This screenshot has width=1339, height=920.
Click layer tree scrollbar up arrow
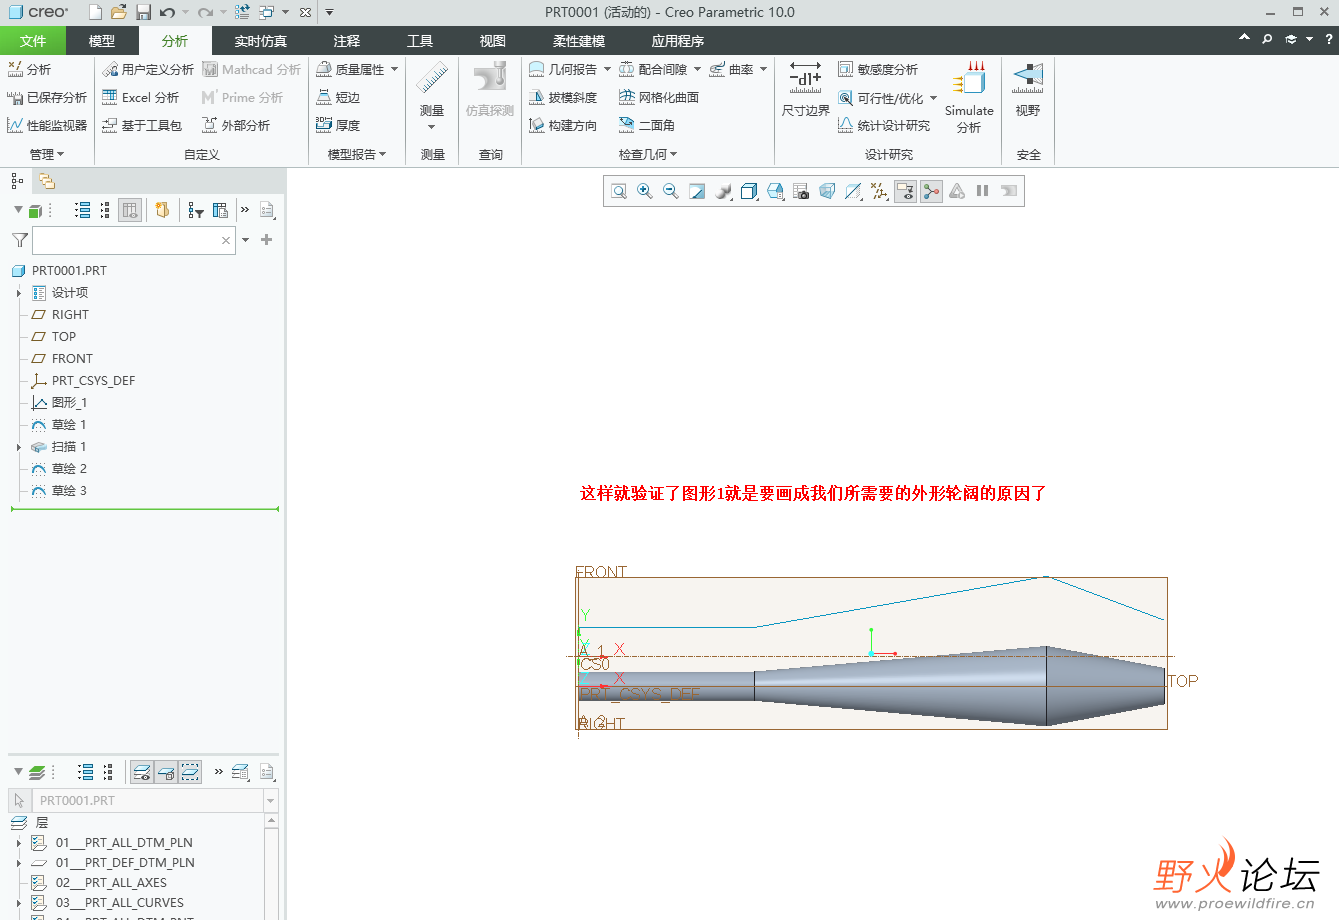point(271,821)
